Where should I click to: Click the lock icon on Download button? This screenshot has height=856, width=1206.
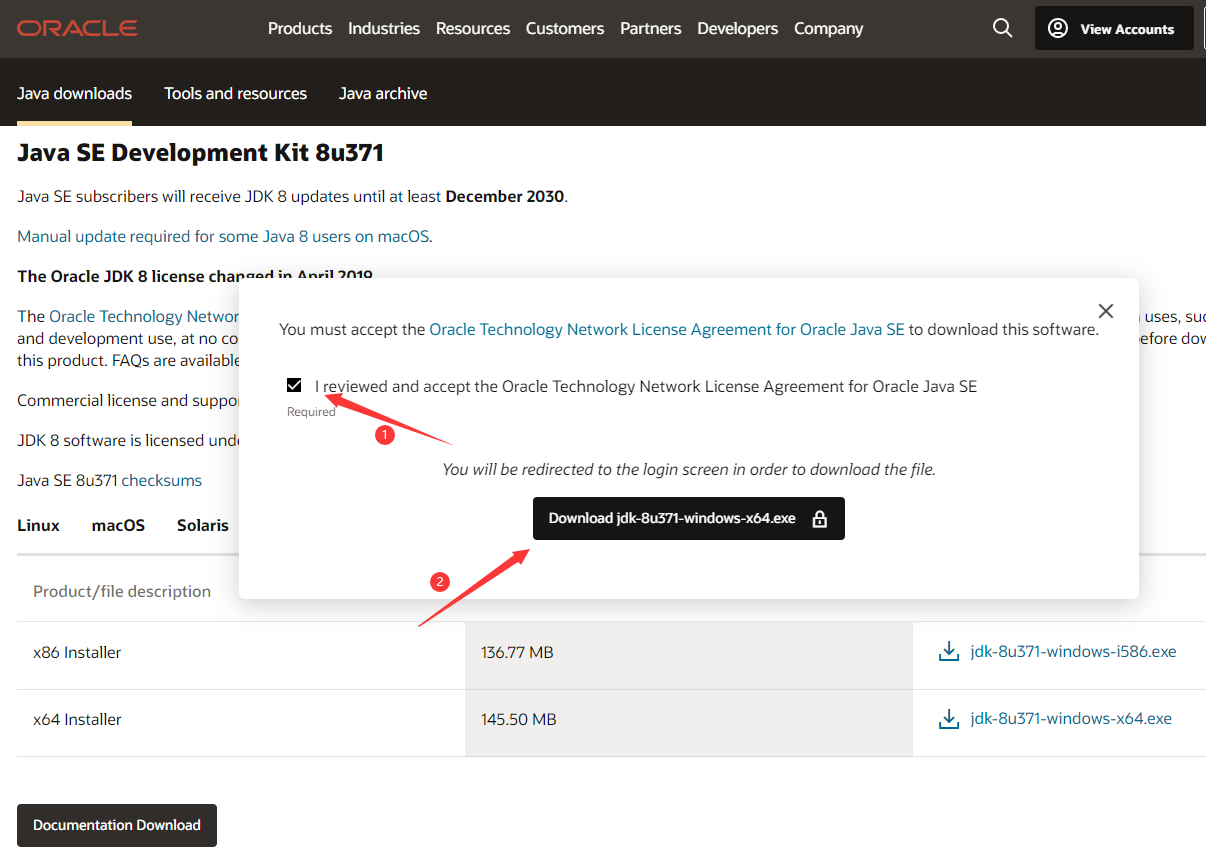pyautogui.click(x=820, y=519)
